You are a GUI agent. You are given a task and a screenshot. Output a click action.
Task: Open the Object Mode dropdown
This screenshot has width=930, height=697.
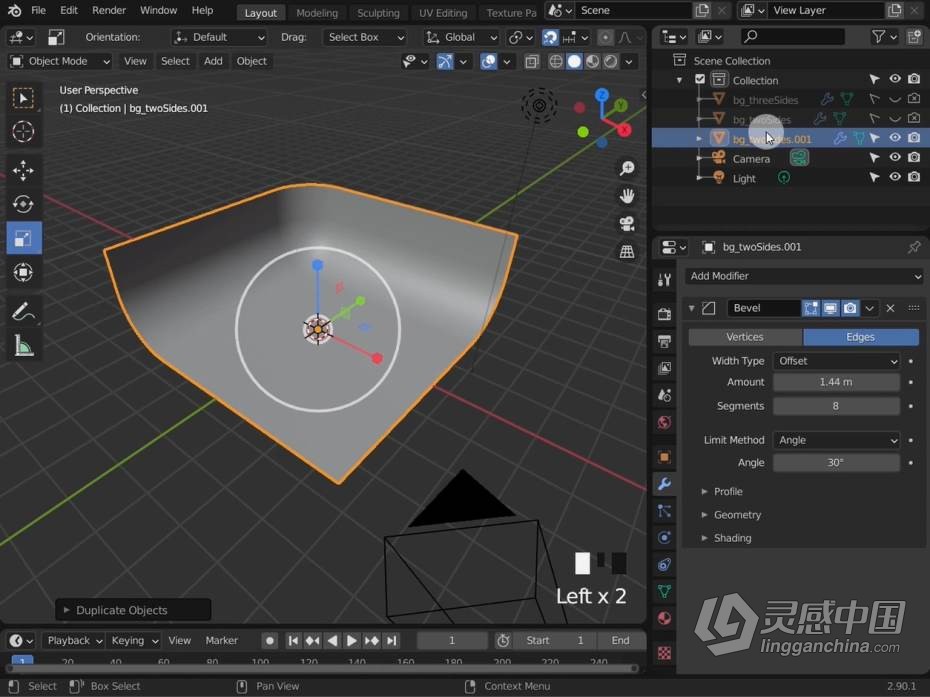[x=60, y=61]
